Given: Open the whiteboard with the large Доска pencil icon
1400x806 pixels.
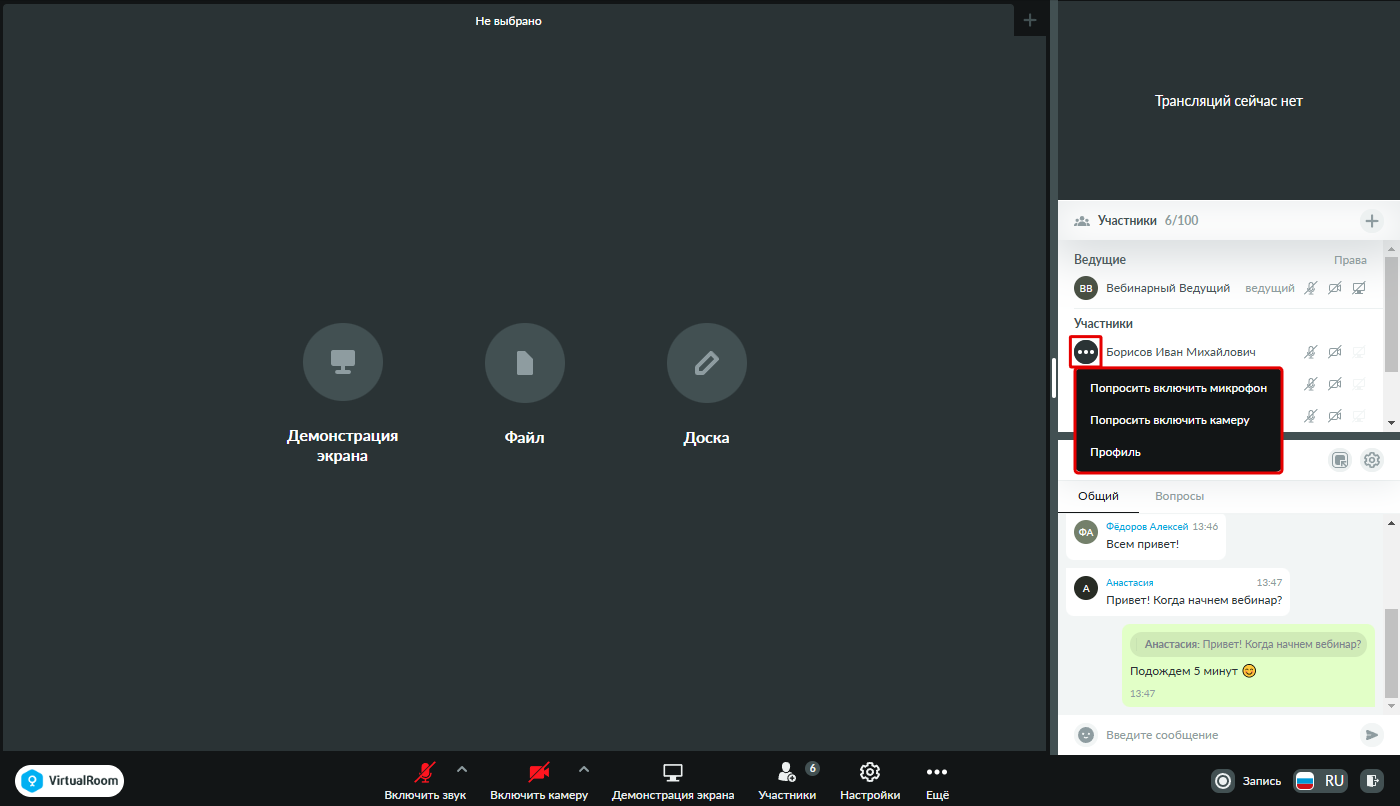Looking at the screenshot, I should [x=707, y=364].
